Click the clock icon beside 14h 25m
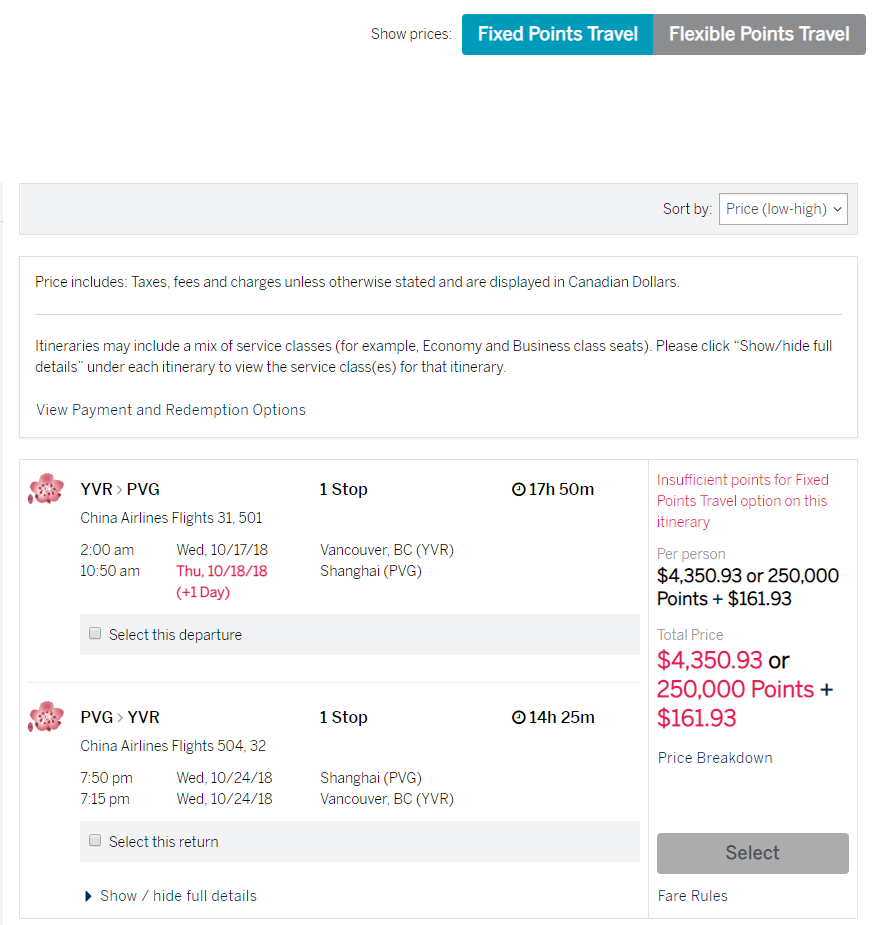Viewport: 879px width, 925px height. (x=518, y=717)
